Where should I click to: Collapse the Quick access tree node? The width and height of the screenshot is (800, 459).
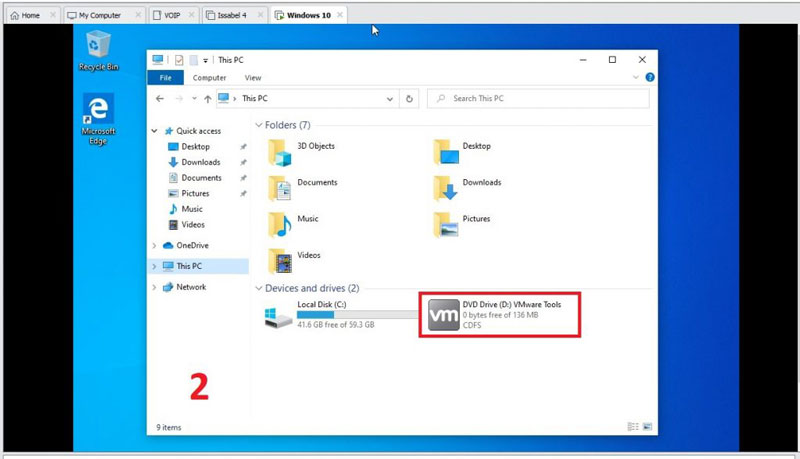154,131
